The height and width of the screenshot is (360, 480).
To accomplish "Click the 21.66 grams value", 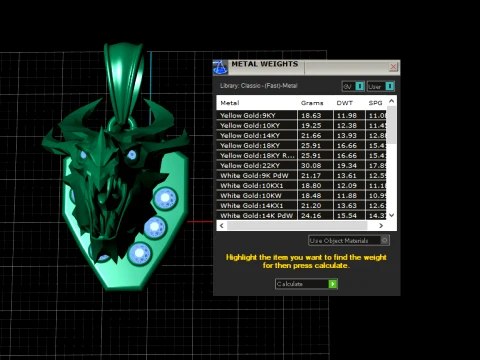I will [x=311, y=136].
